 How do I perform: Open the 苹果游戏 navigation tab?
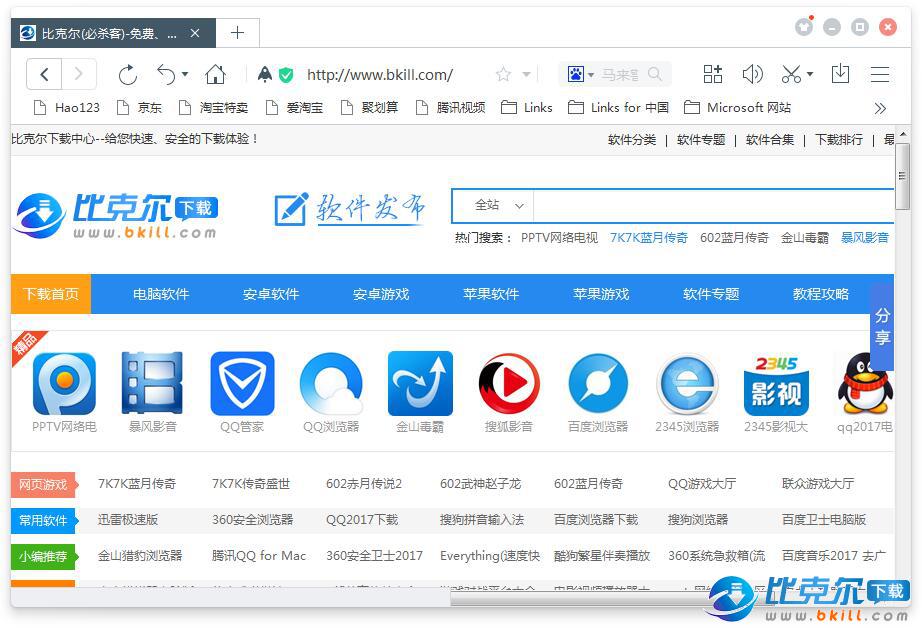pyautogui.click(x=601, y=294)
